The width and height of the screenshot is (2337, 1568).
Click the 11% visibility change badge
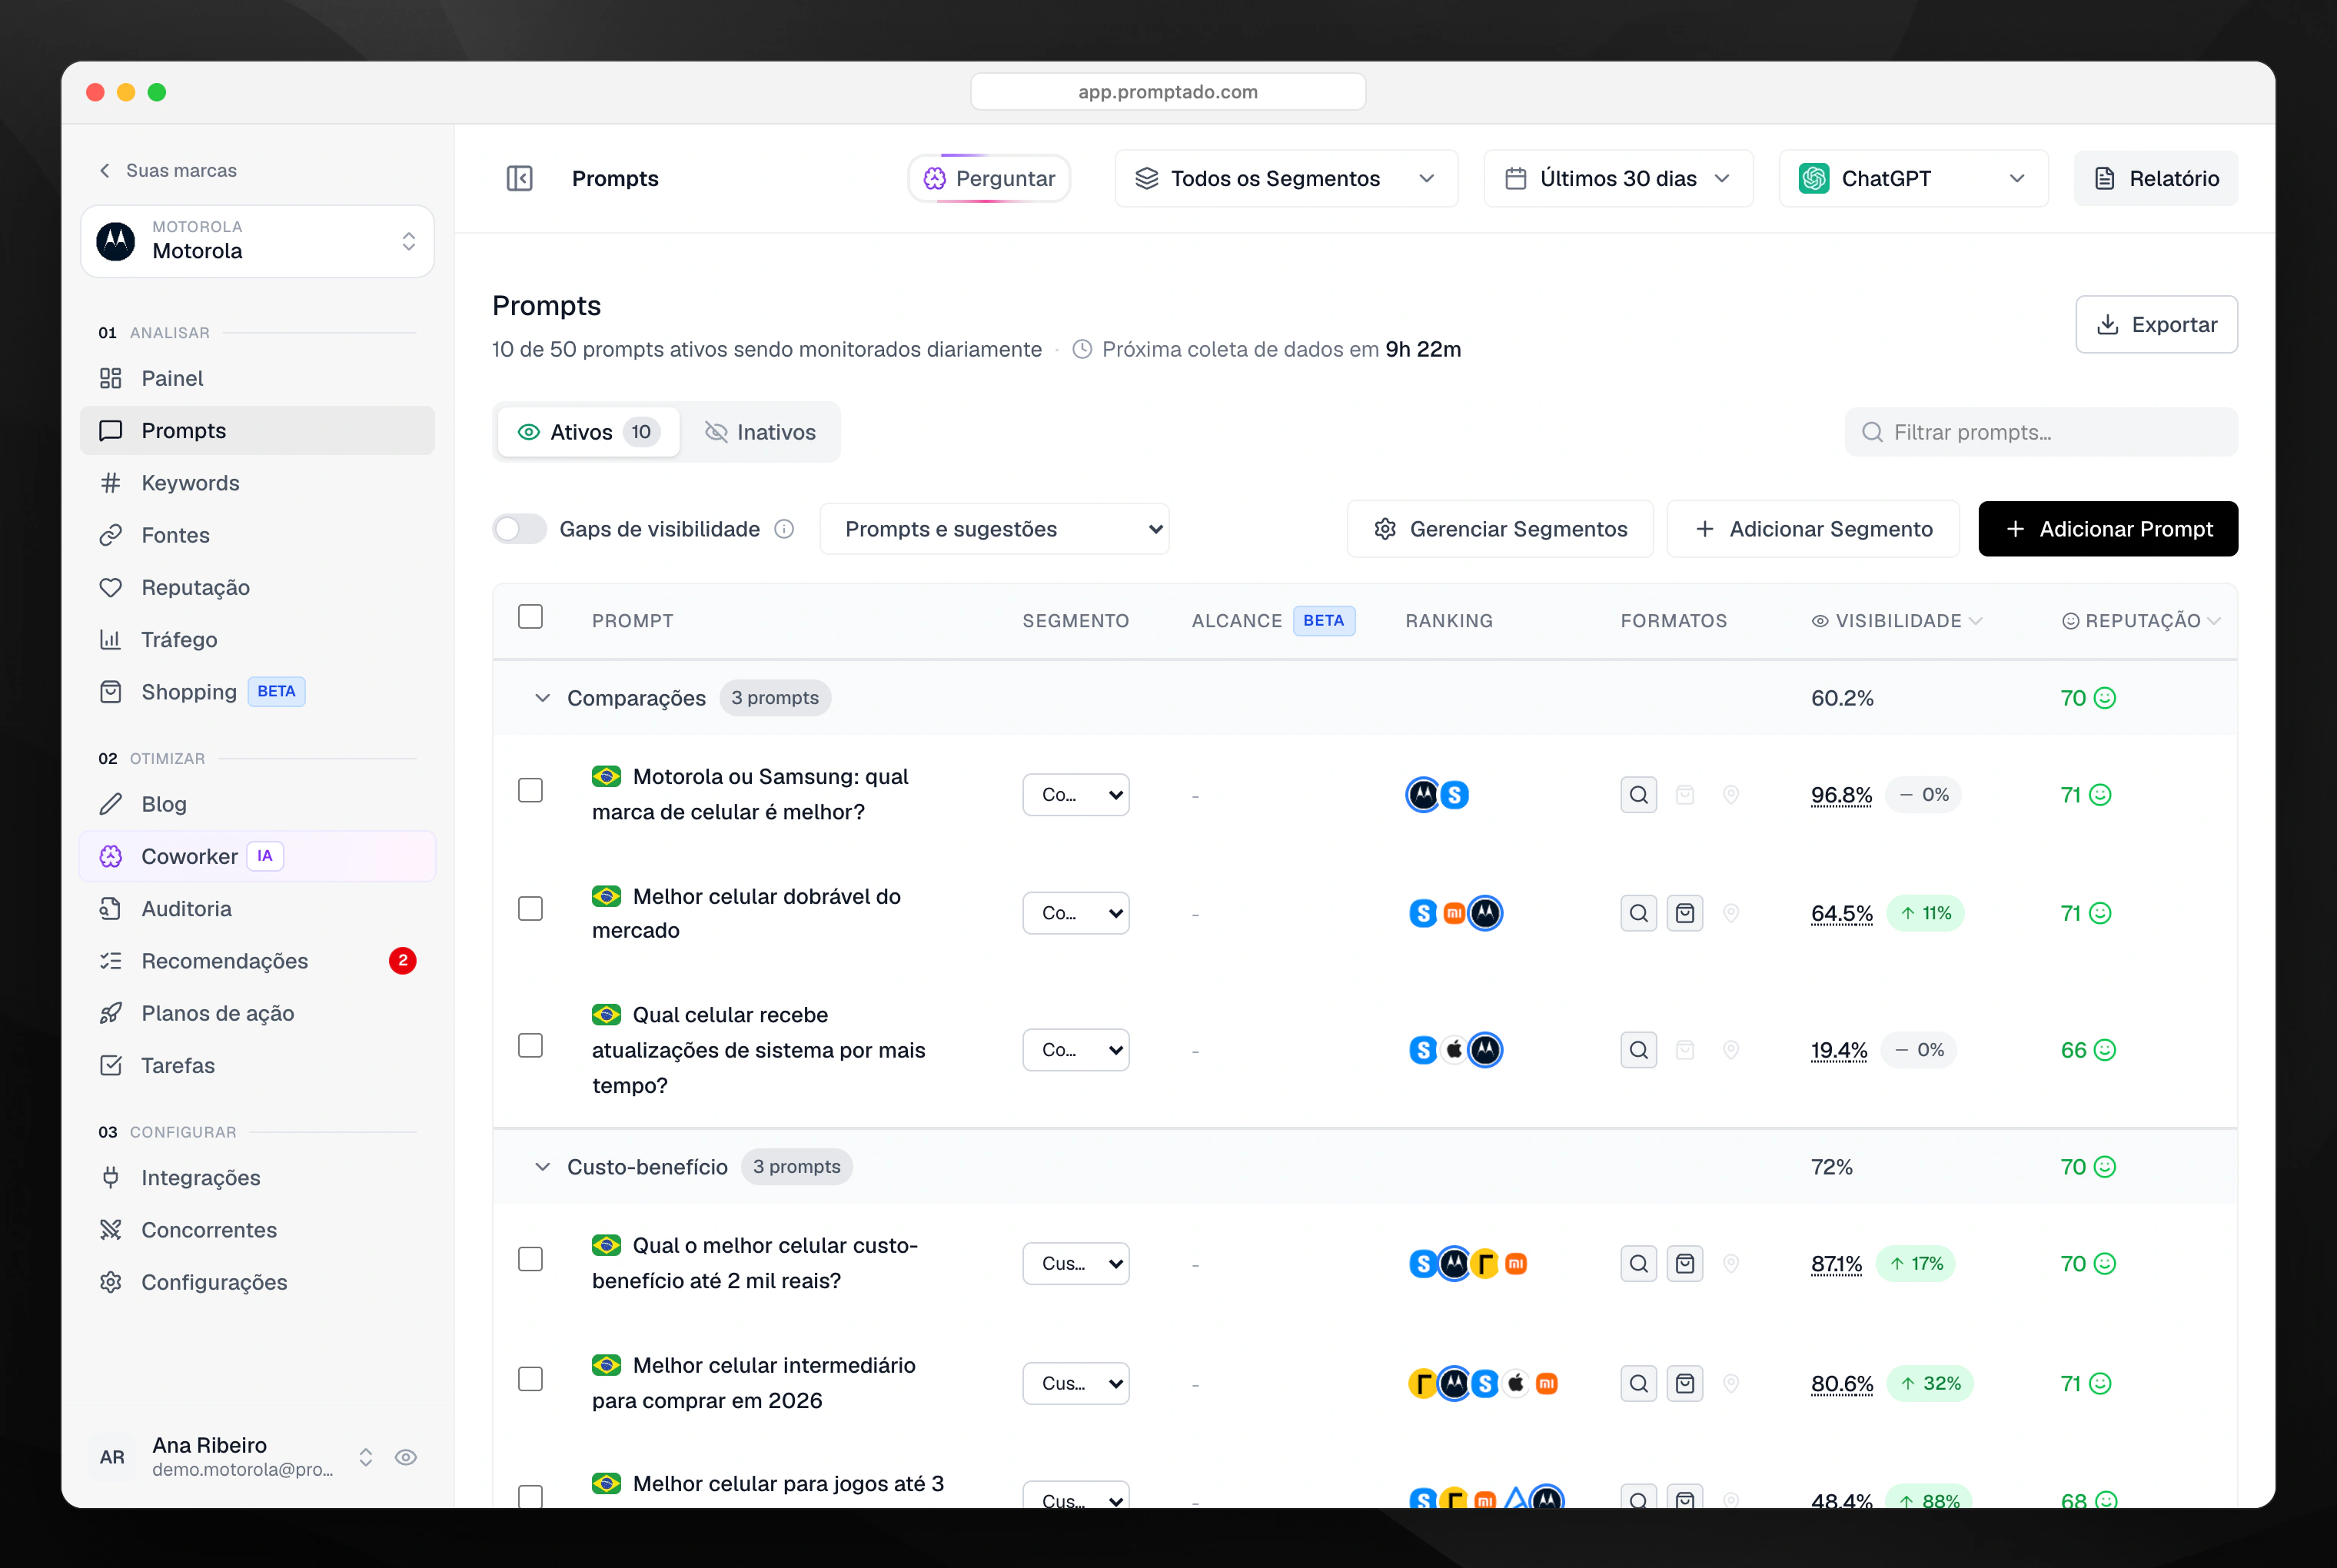[x=1925, y=913]
